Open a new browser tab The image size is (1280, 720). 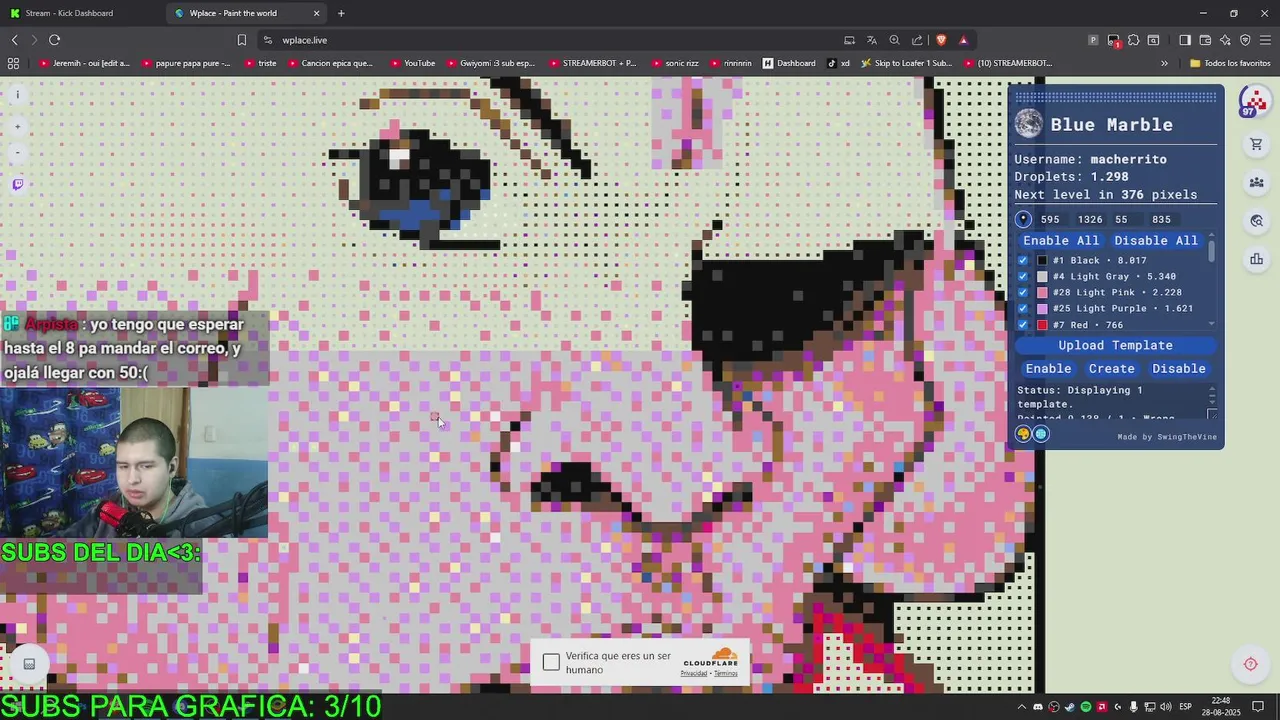[341, 13]
